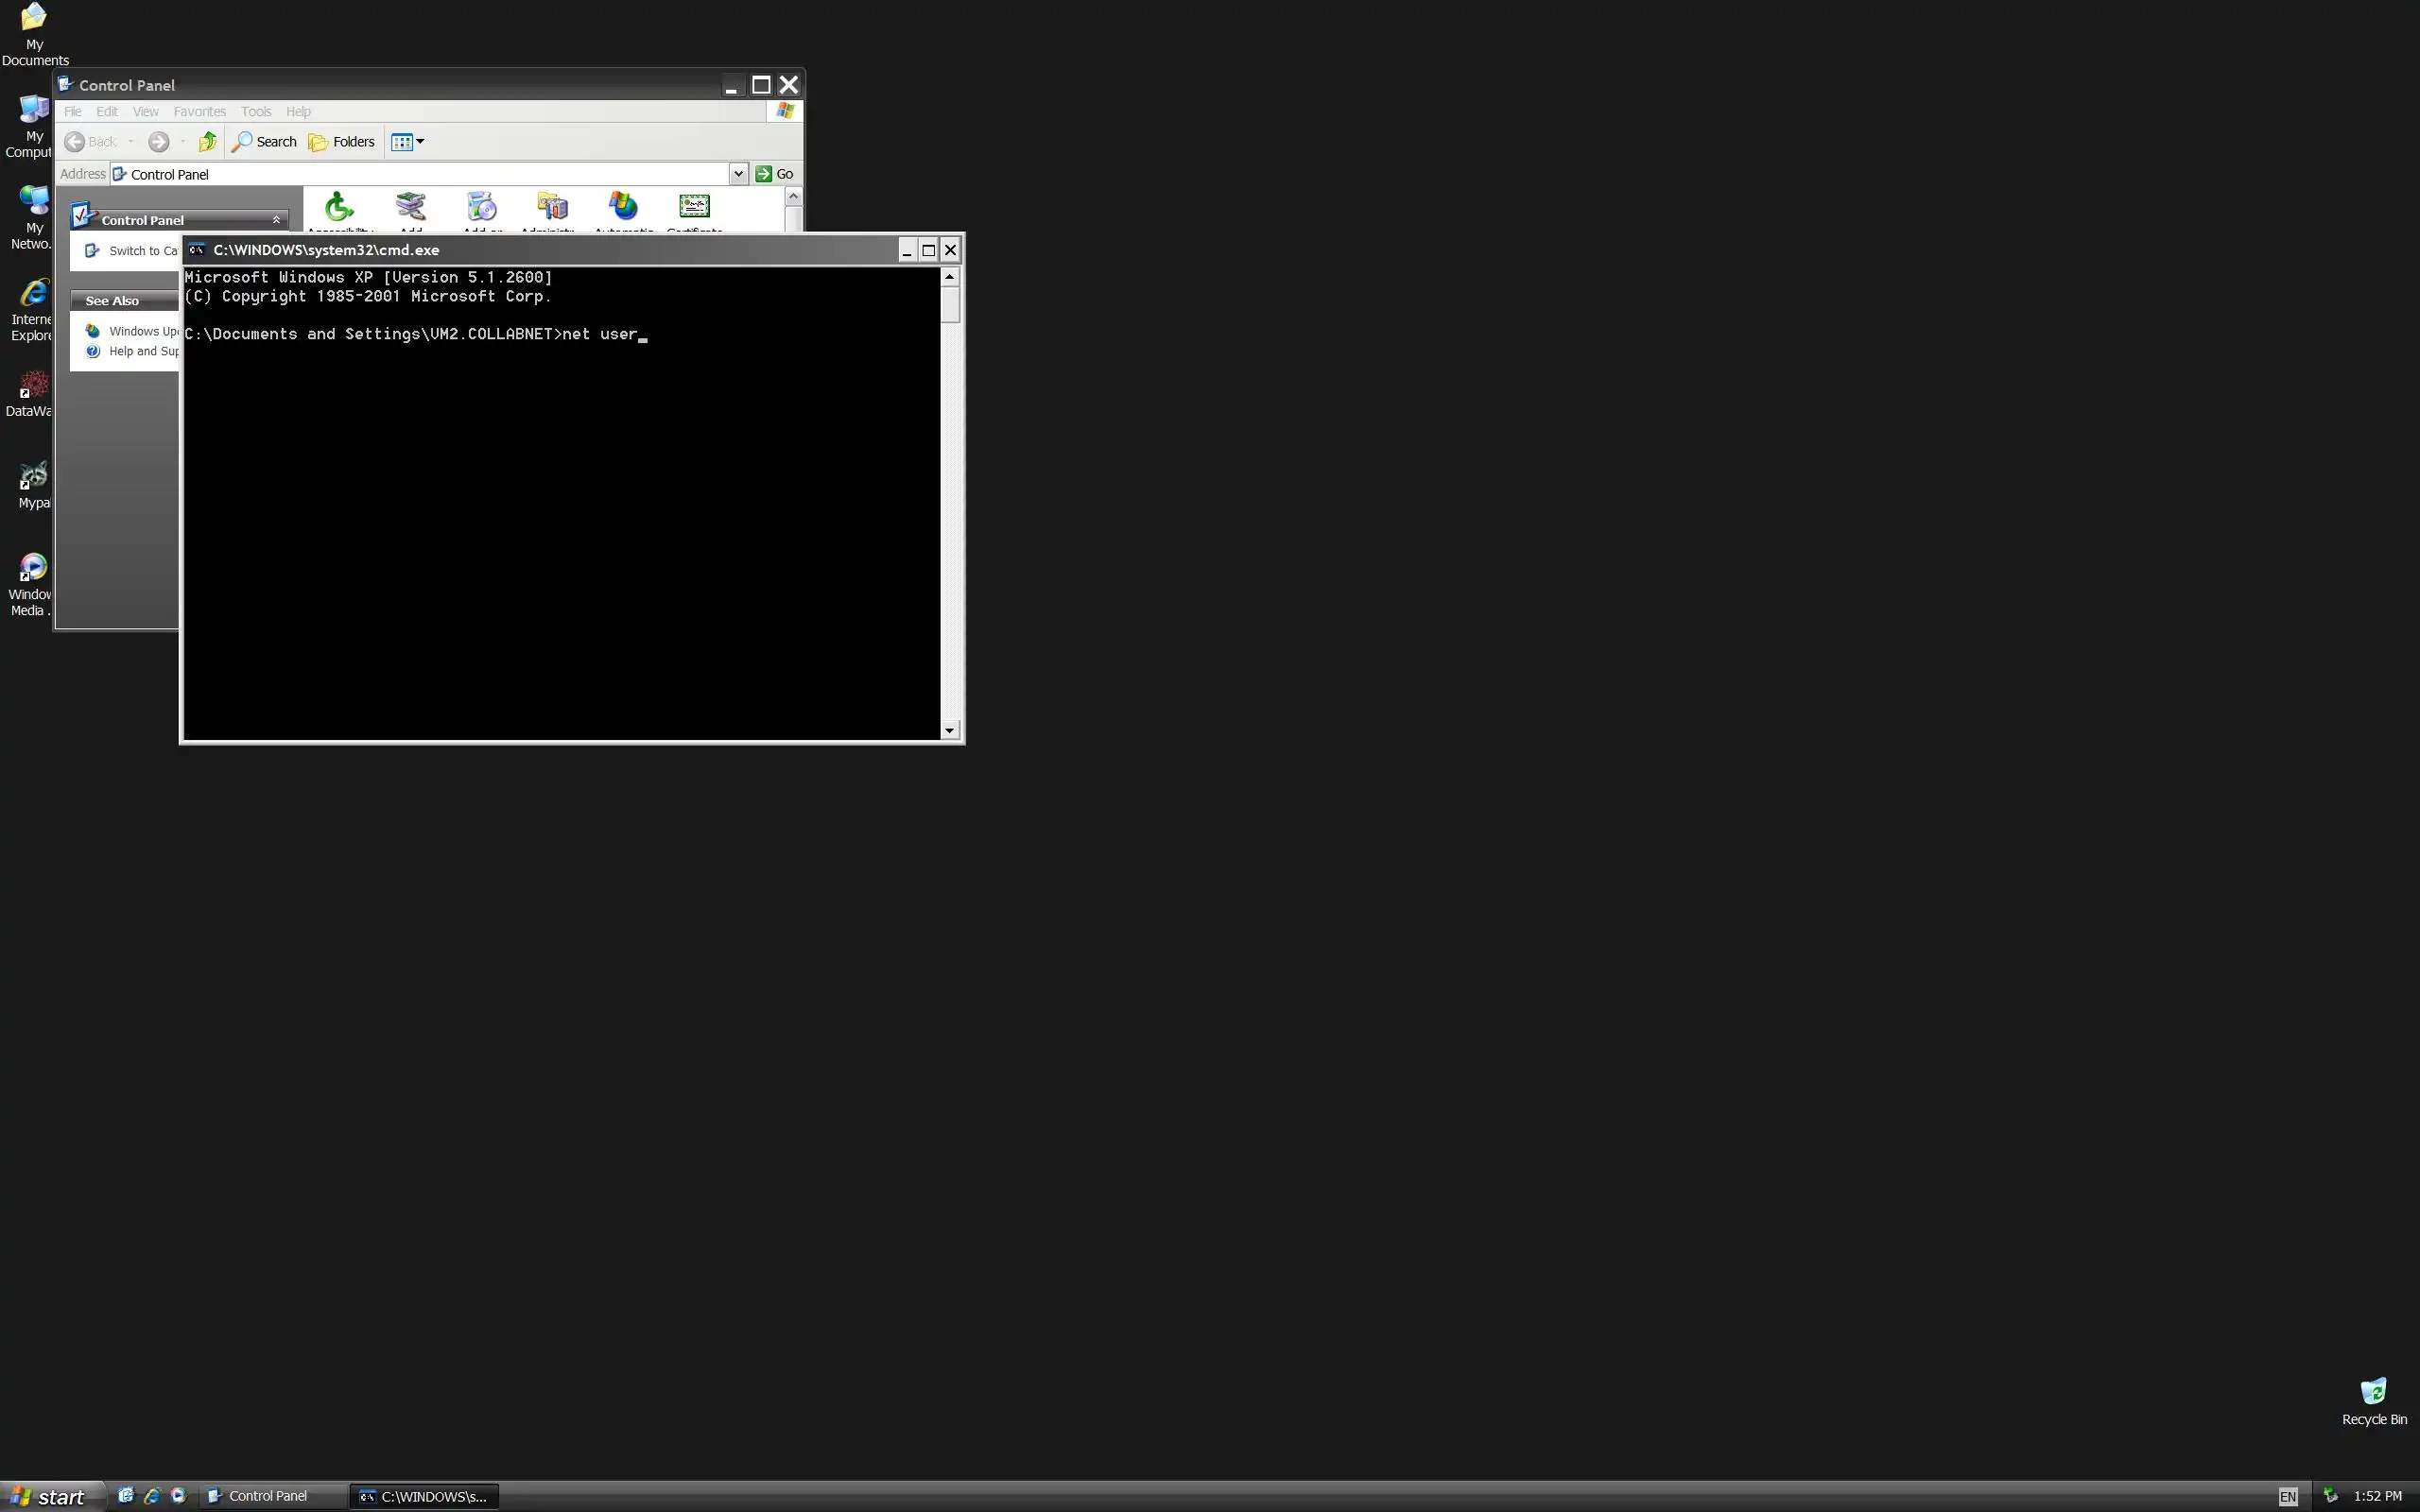Viewport: 2420px width, 1512px height.
Task: Open the Tools menu
Action: [255, 111]
